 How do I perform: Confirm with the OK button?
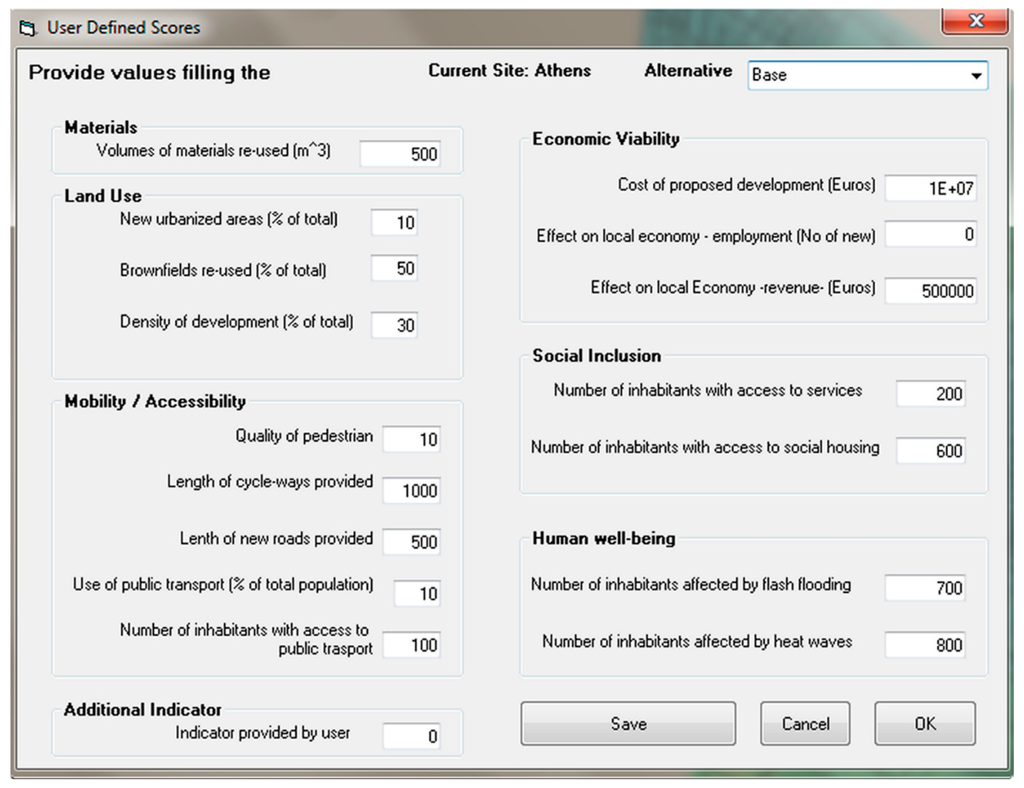925,723
